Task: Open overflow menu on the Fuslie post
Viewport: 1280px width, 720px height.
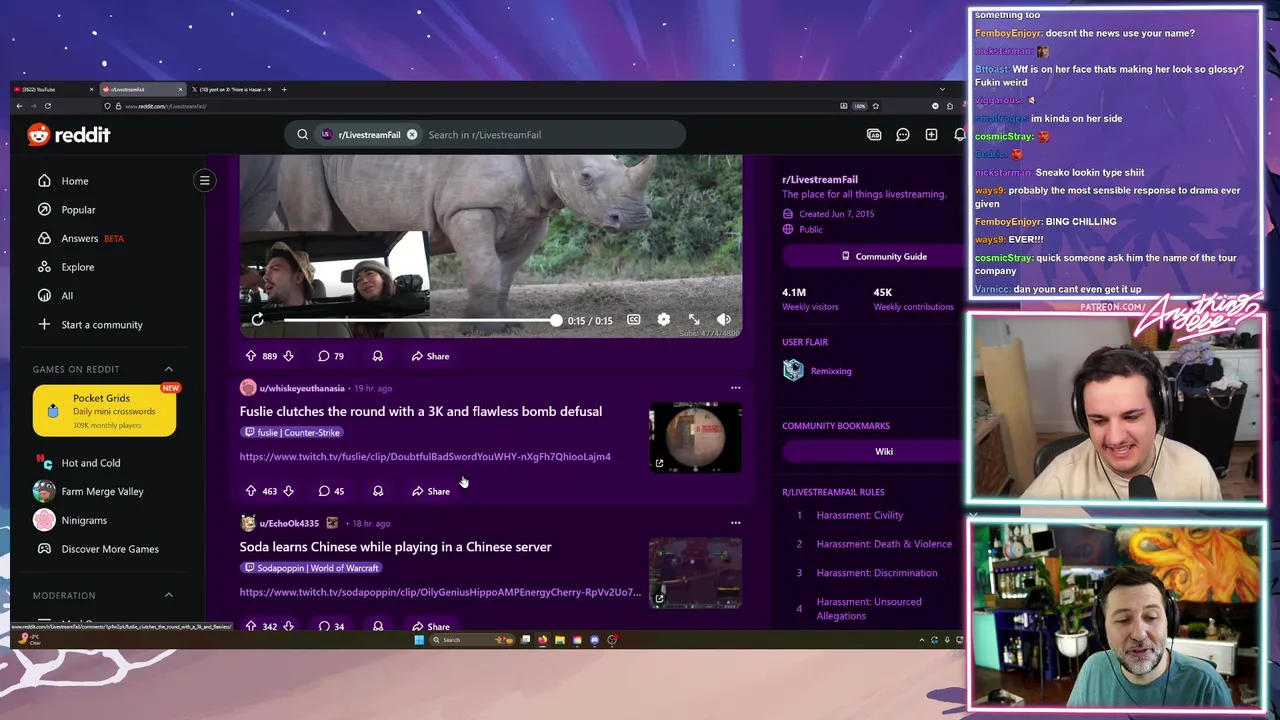Action: click(x=735, y=388)
